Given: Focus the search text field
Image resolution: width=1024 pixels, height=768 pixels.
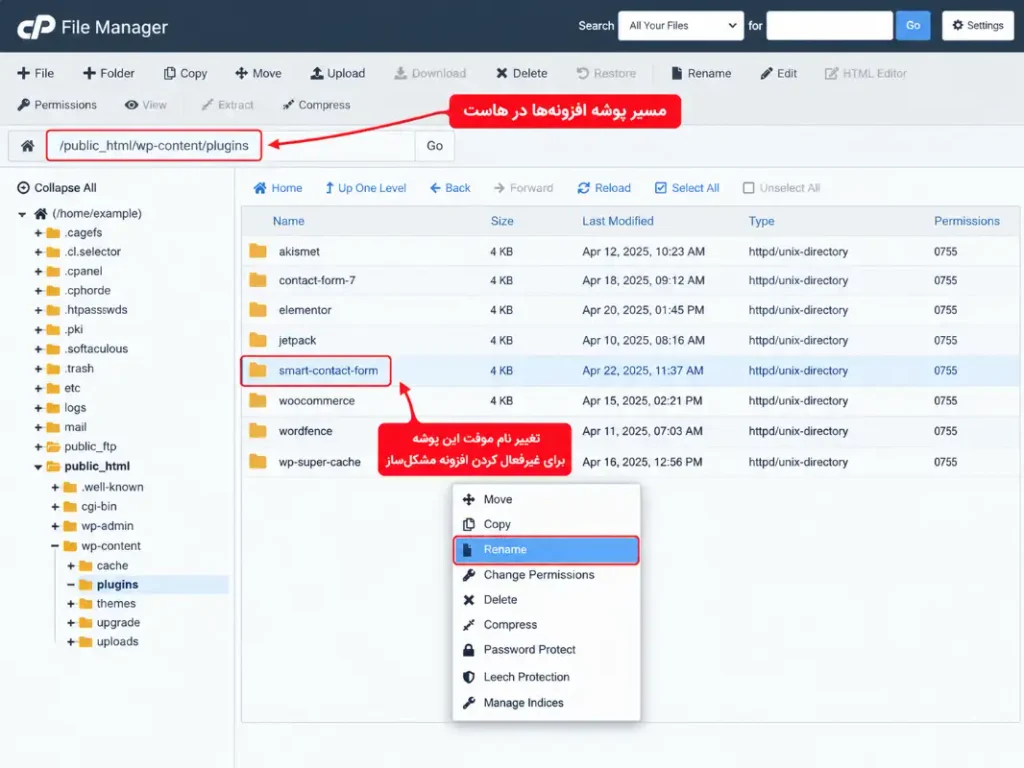Looking at the screenshot, I should tap(829, 25).
